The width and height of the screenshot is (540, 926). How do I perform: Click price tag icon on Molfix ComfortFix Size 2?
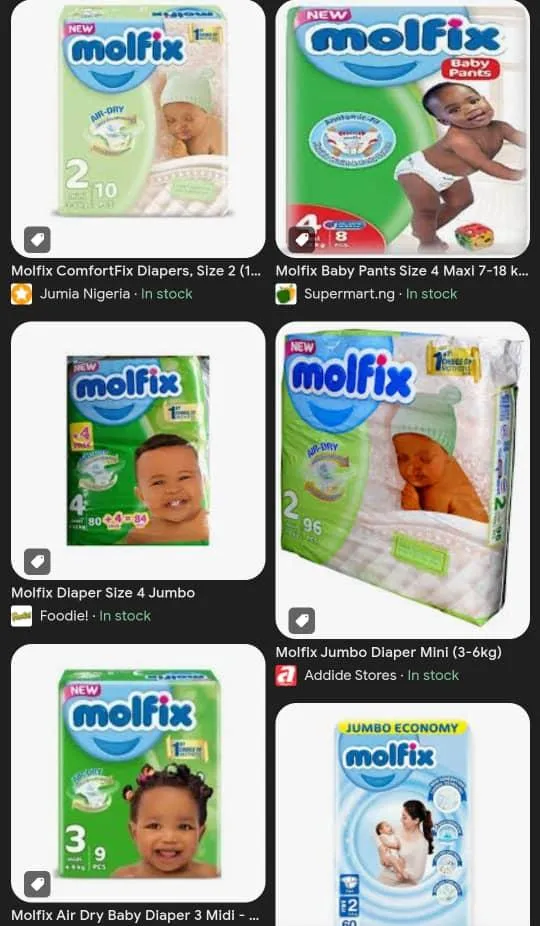pos(37,240)
